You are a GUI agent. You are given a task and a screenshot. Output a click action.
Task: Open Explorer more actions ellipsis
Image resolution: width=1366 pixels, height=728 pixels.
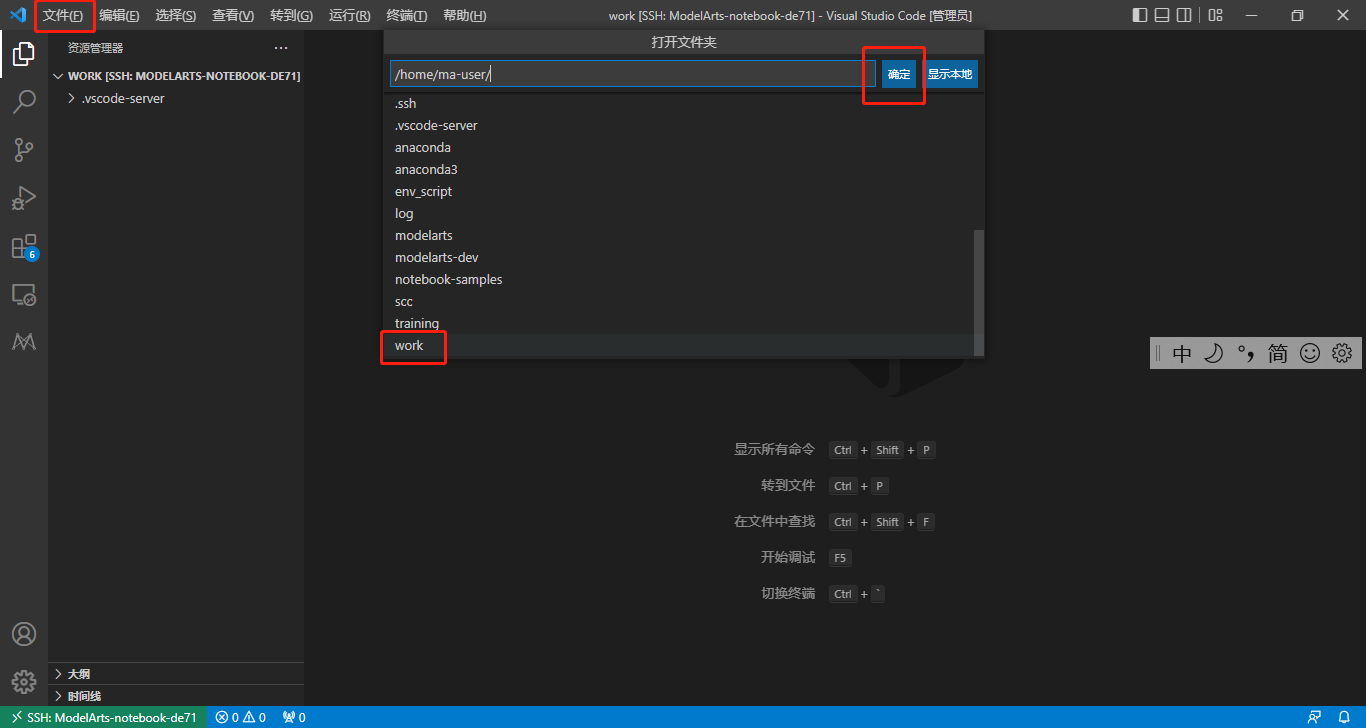281,48
